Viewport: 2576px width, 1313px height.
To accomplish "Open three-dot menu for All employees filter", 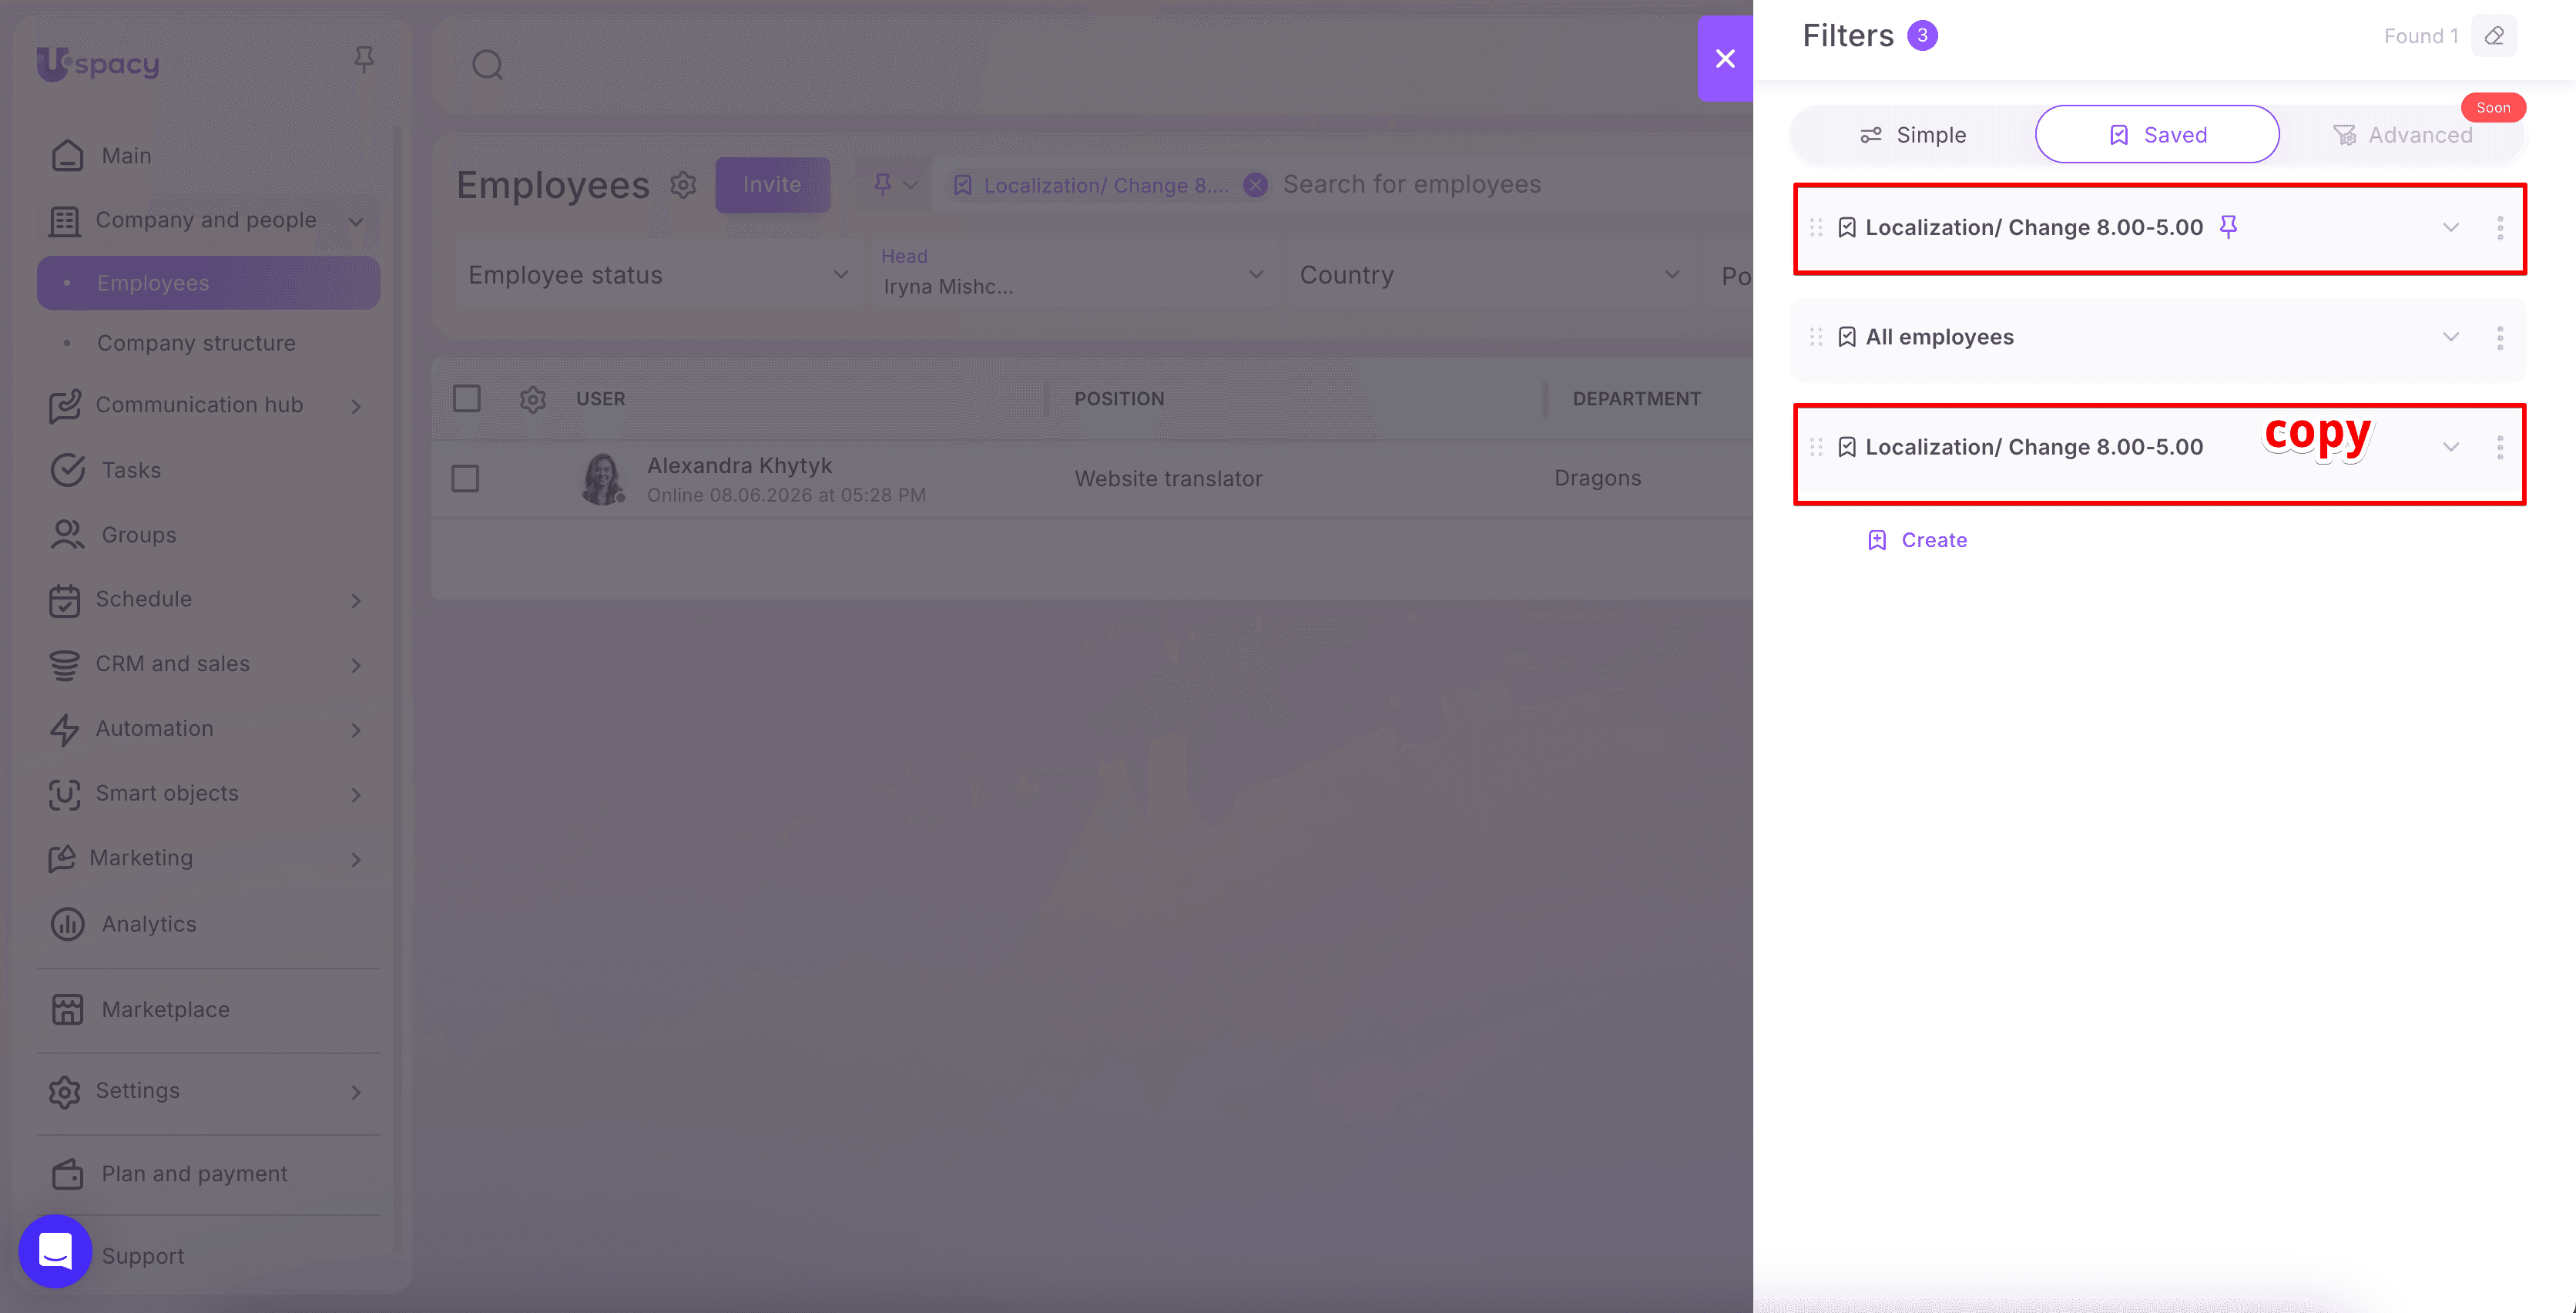I will (x=2499, y=337).
